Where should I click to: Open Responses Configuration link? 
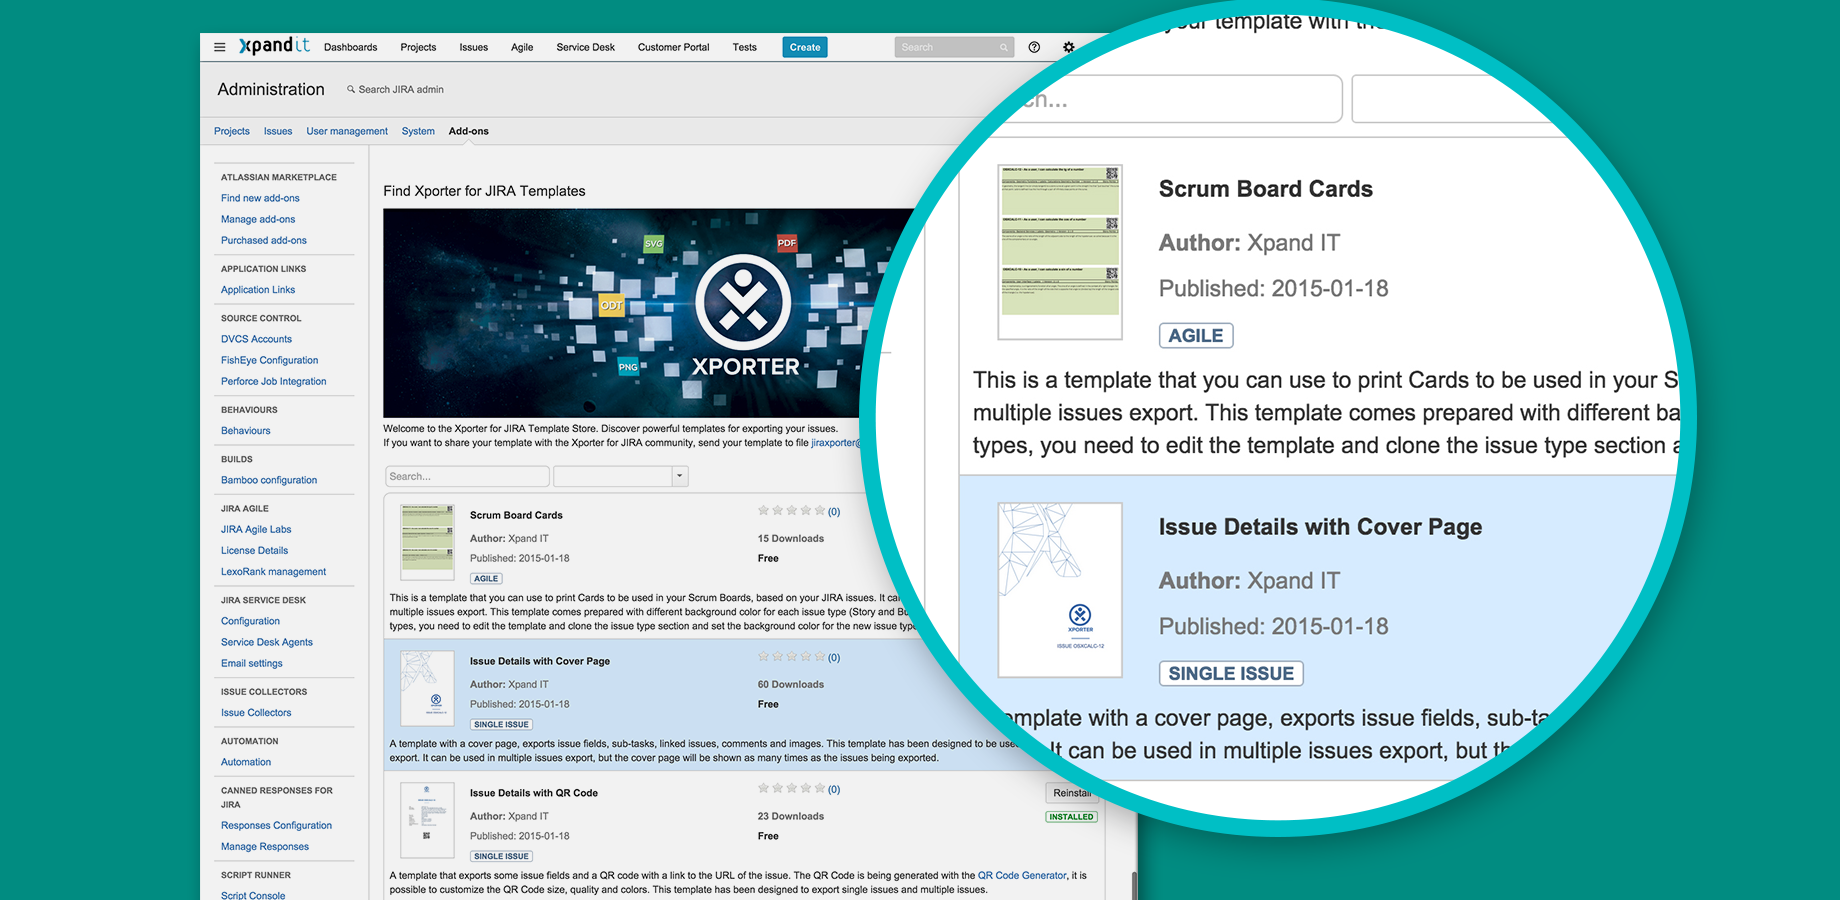click(x=276, y=826)
